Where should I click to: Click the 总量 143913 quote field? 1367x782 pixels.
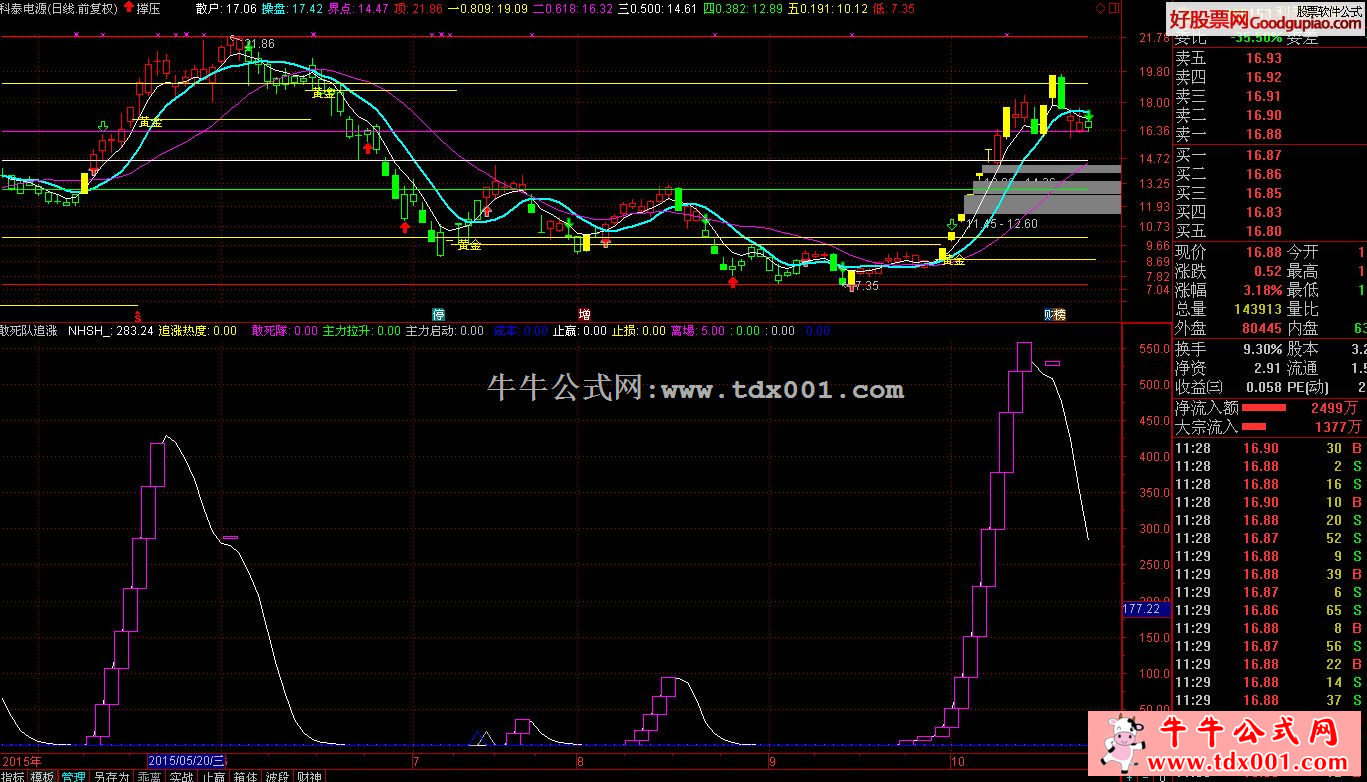1228,309
